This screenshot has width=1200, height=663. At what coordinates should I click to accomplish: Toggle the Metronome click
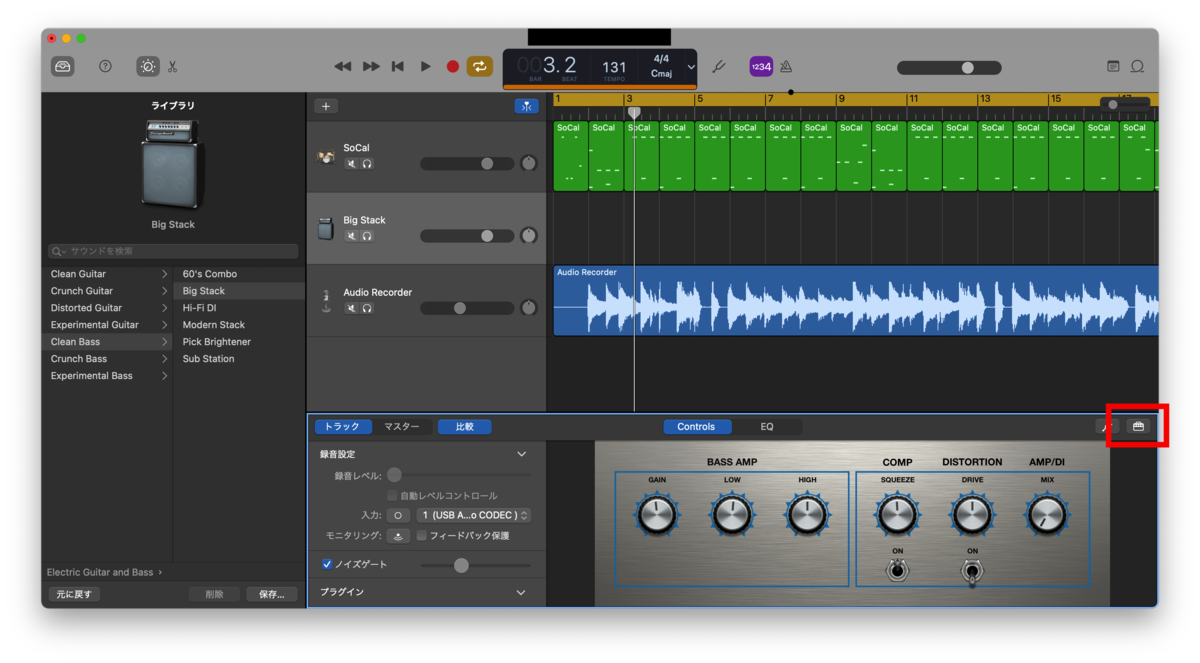[786, 67]
